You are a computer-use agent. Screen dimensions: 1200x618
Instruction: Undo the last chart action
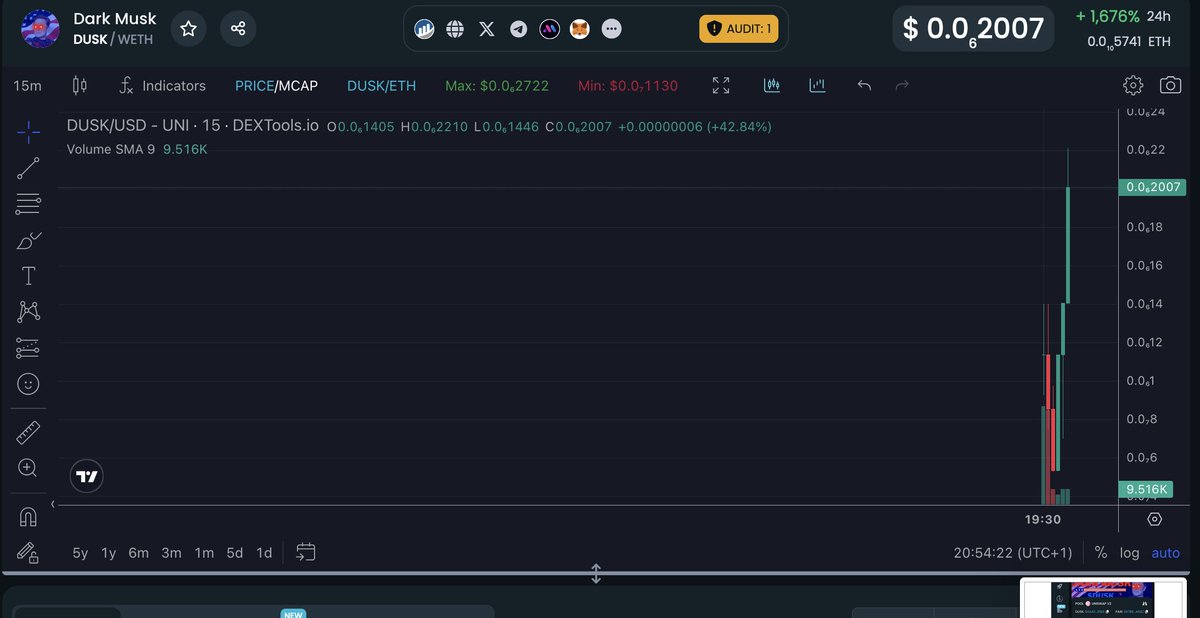click(x=865, y=86)
